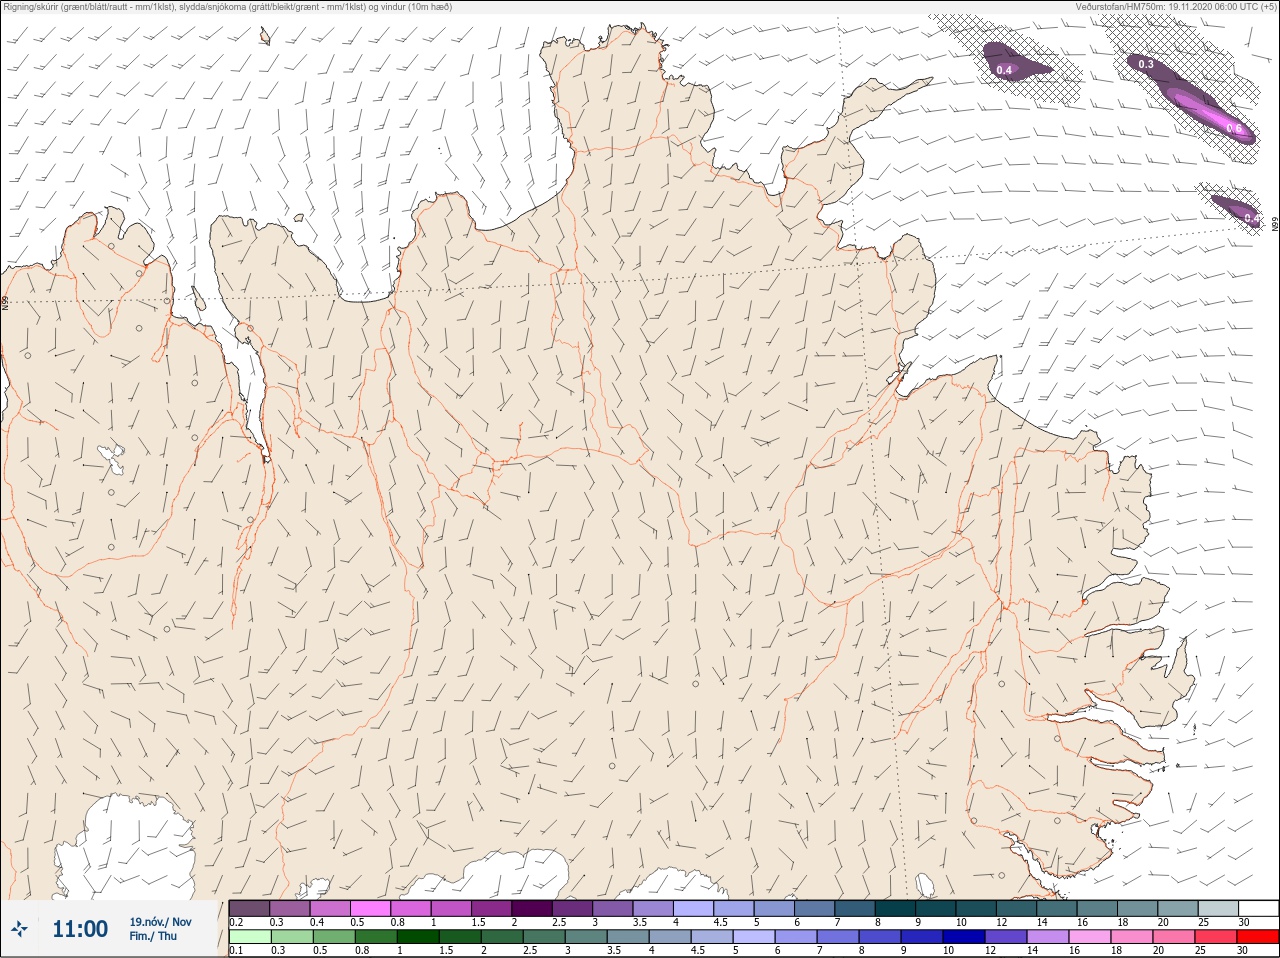
Task: Click the '1.5' value in top legend row
Action: (478, 922)
